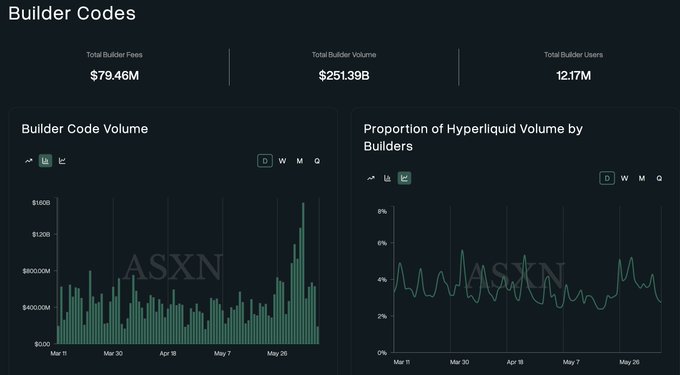This screenshot has height=375, width=680.
Task: Click the 6% y-axis label
Action: [382, 243]
